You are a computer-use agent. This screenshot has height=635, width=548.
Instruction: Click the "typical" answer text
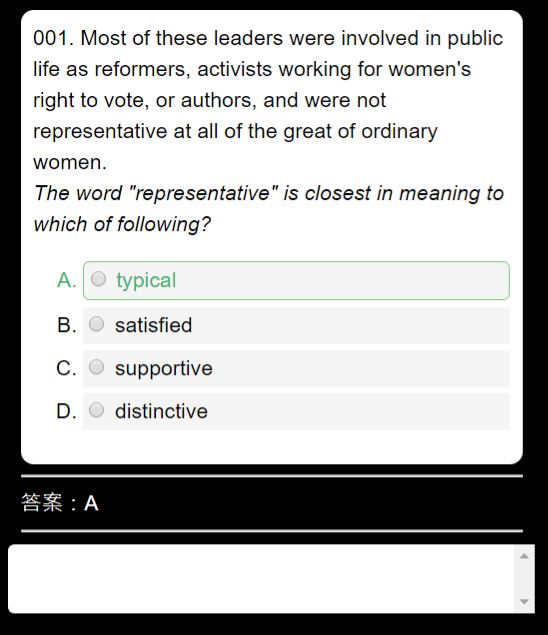click(x=146, y=281)
